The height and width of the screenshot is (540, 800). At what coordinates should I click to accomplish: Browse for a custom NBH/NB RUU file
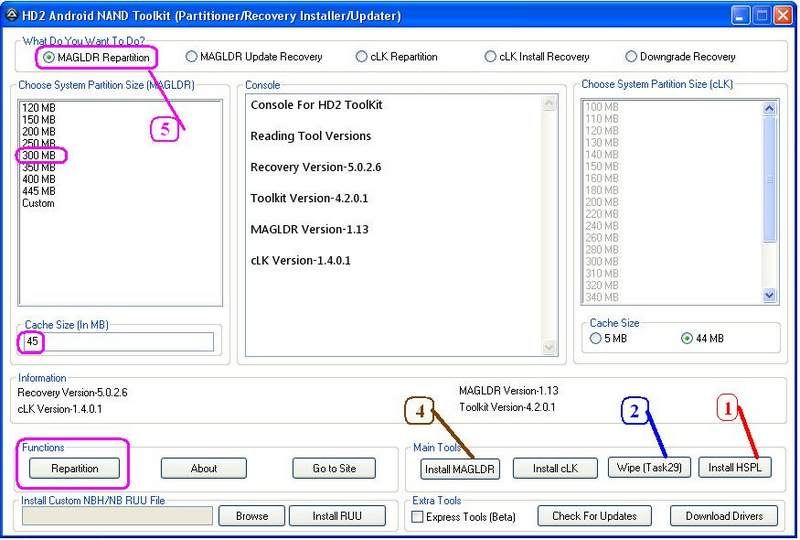[x=252, y=516]
